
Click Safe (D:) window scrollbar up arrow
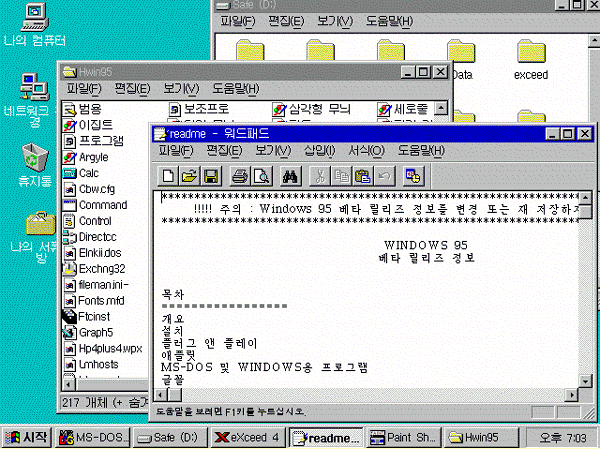pos(594,40)
